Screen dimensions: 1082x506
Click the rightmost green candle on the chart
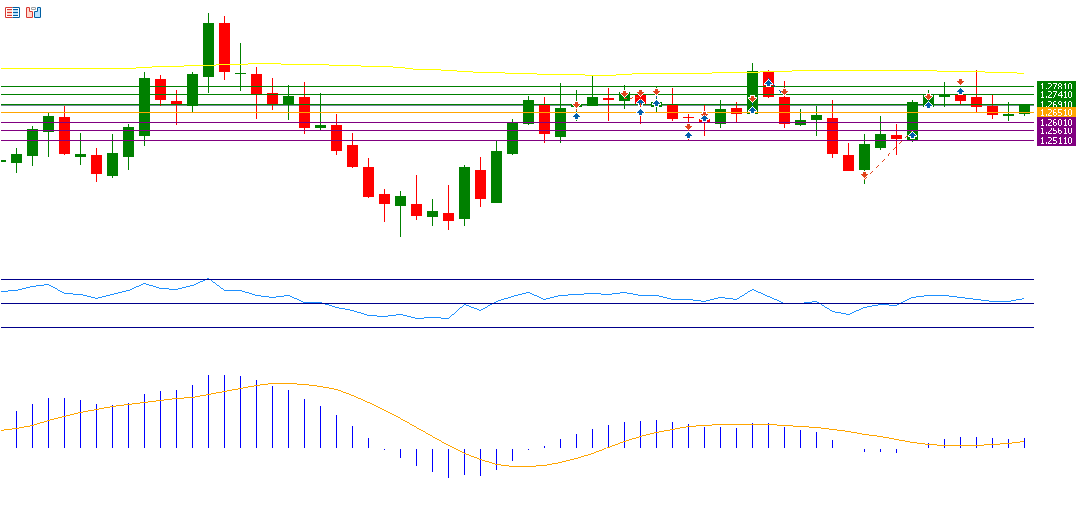click(x=1024, y=109)
